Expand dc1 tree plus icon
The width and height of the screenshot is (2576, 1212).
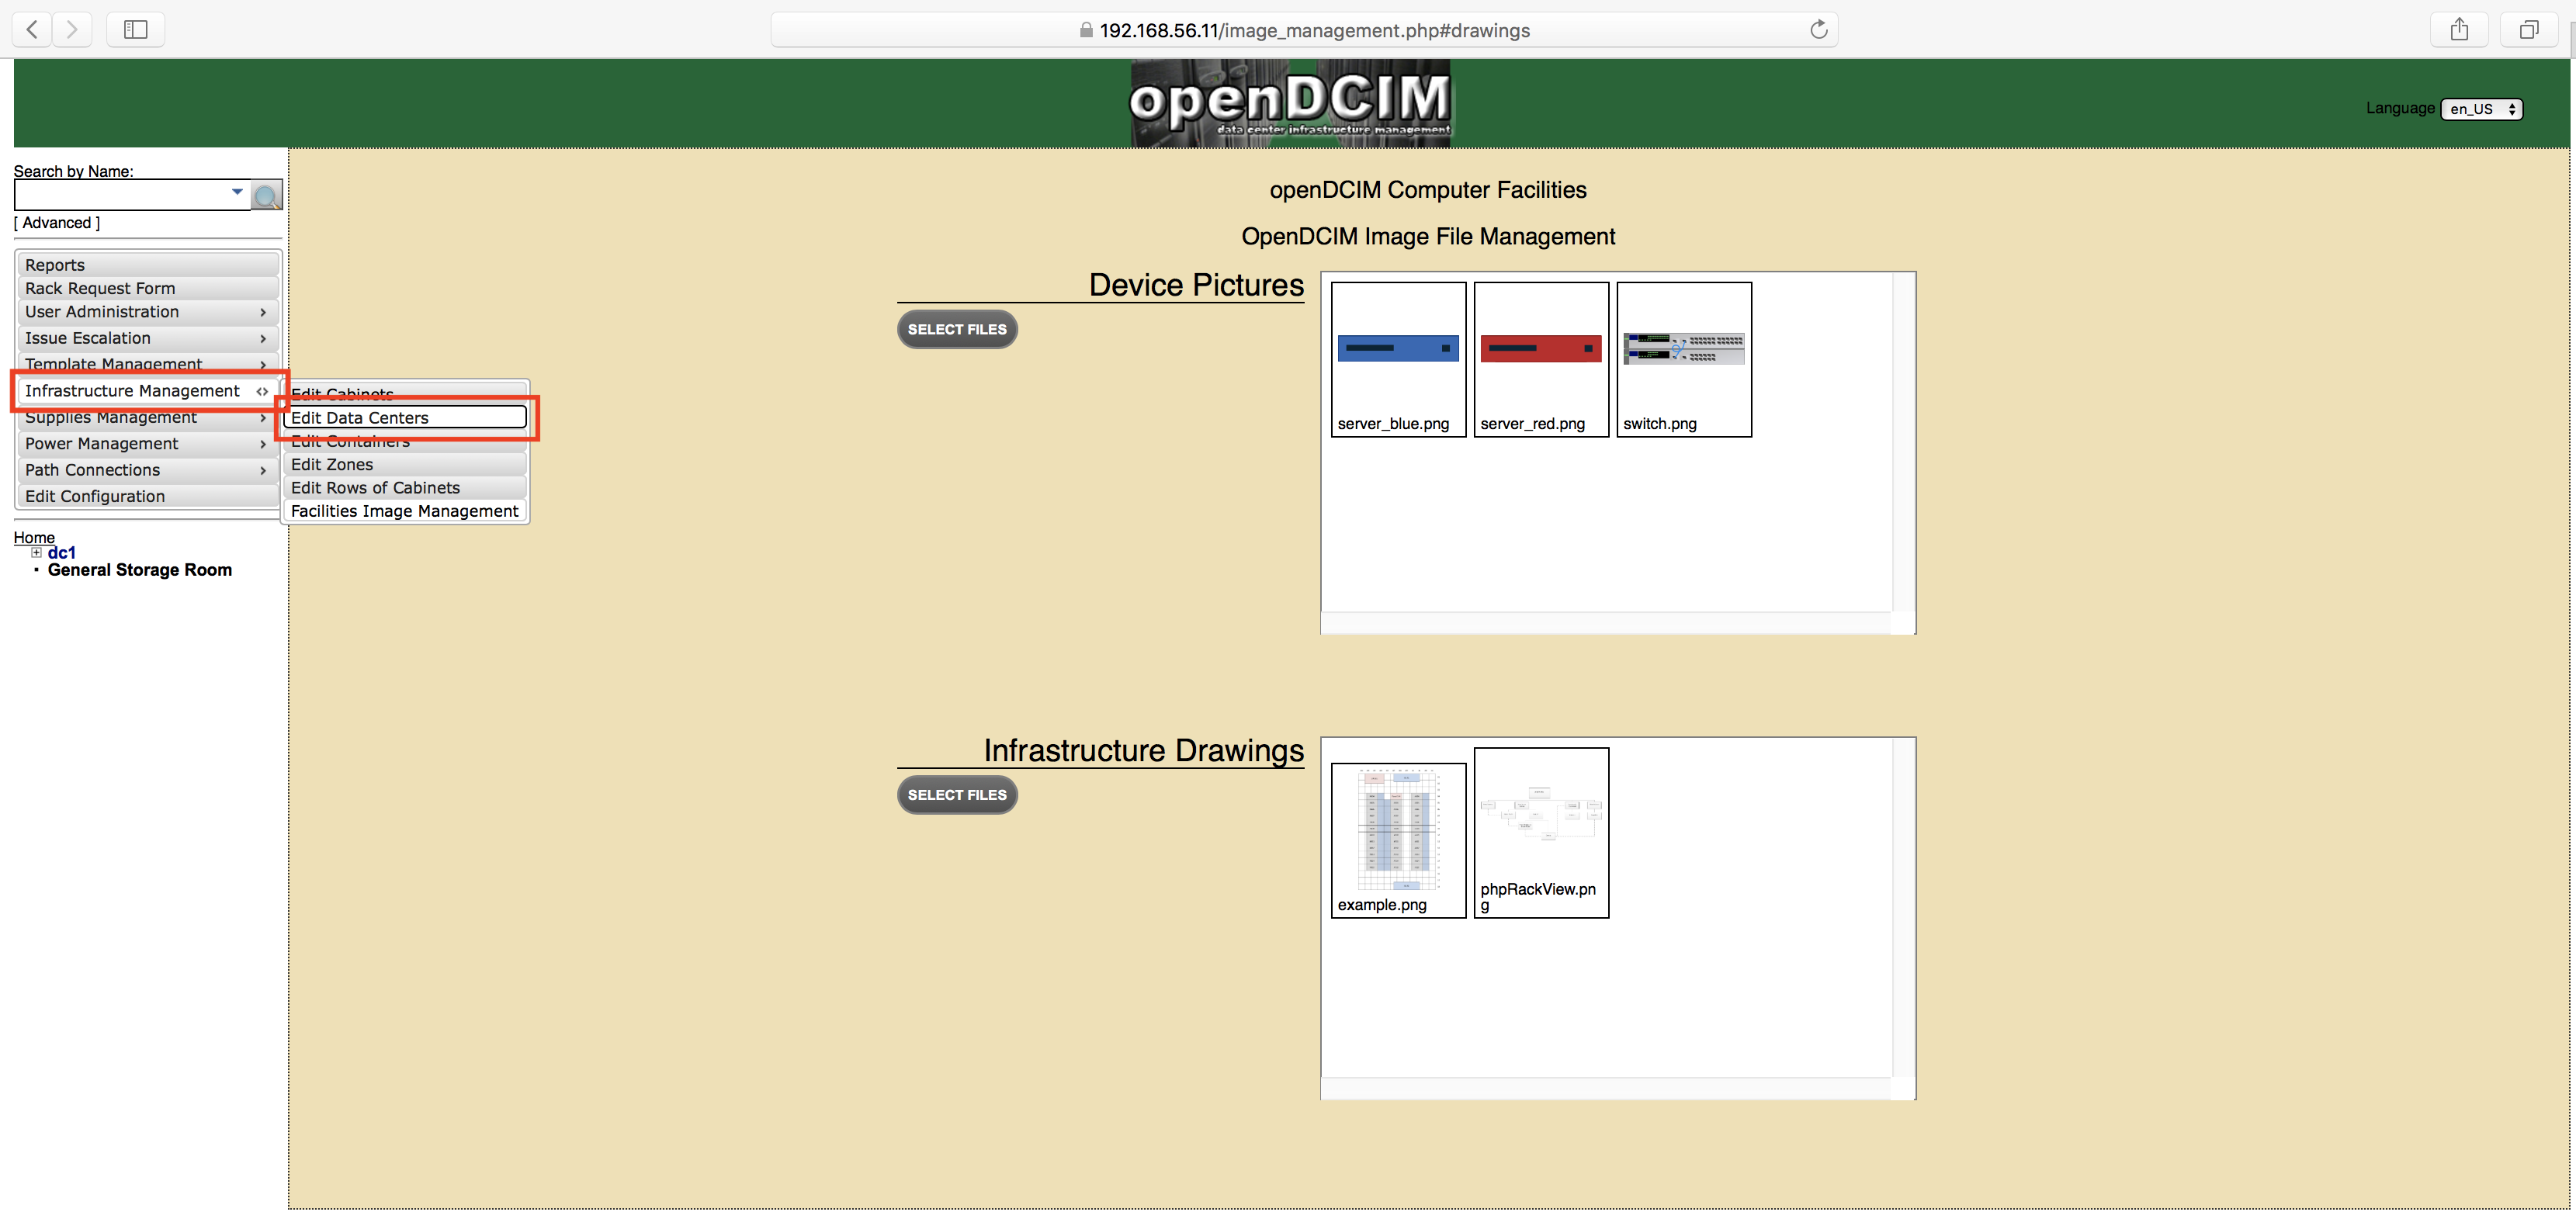click(x=36, y=553)
